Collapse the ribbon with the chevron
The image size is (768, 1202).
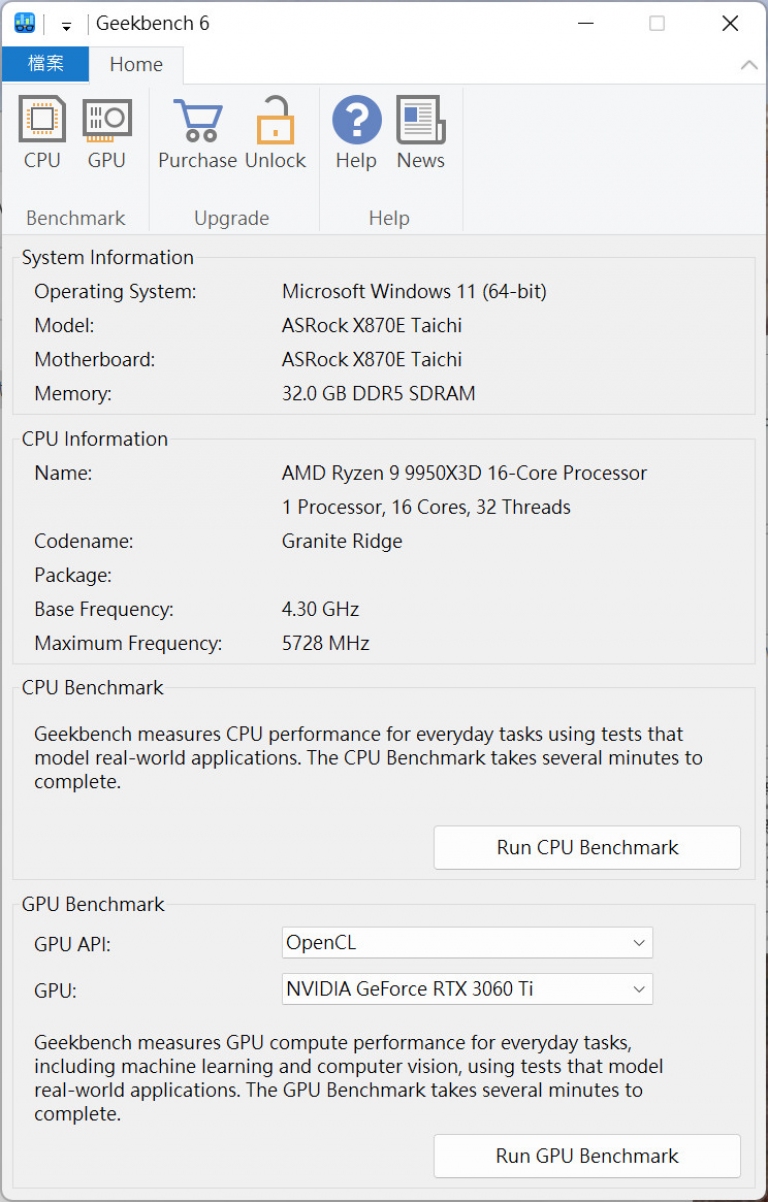point(748,65)
